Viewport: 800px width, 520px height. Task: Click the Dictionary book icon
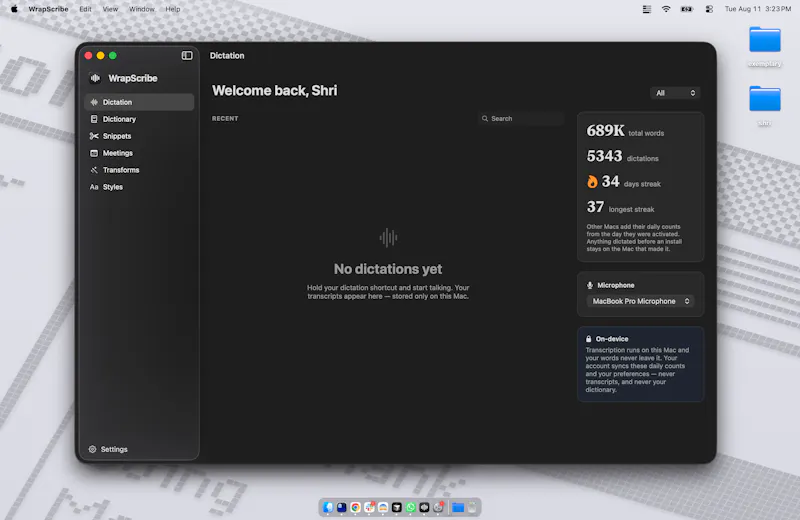click(94, 119)
